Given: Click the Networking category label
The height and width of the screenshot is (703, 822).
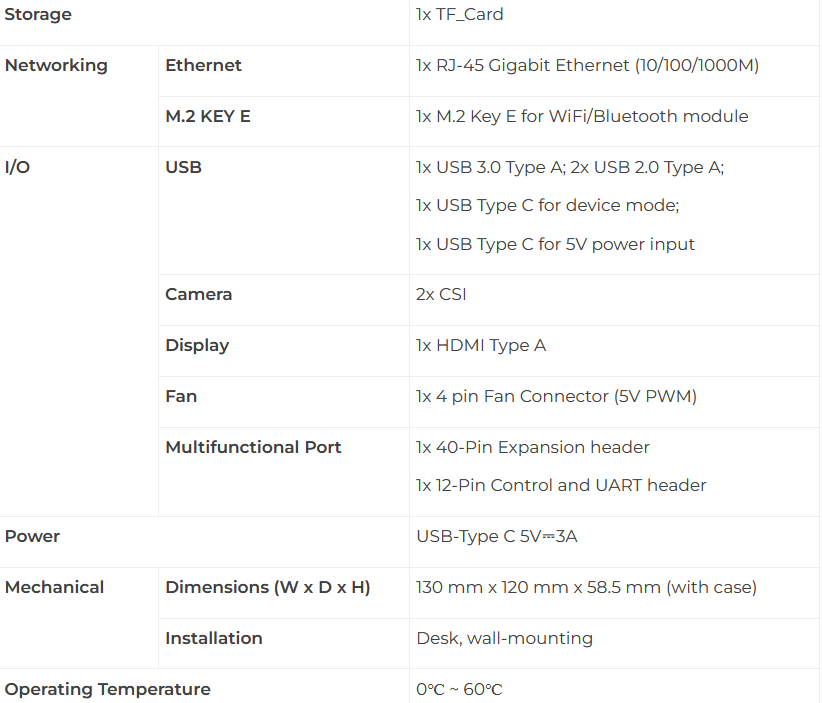Looking at the screenshot, I should [56, 65].
